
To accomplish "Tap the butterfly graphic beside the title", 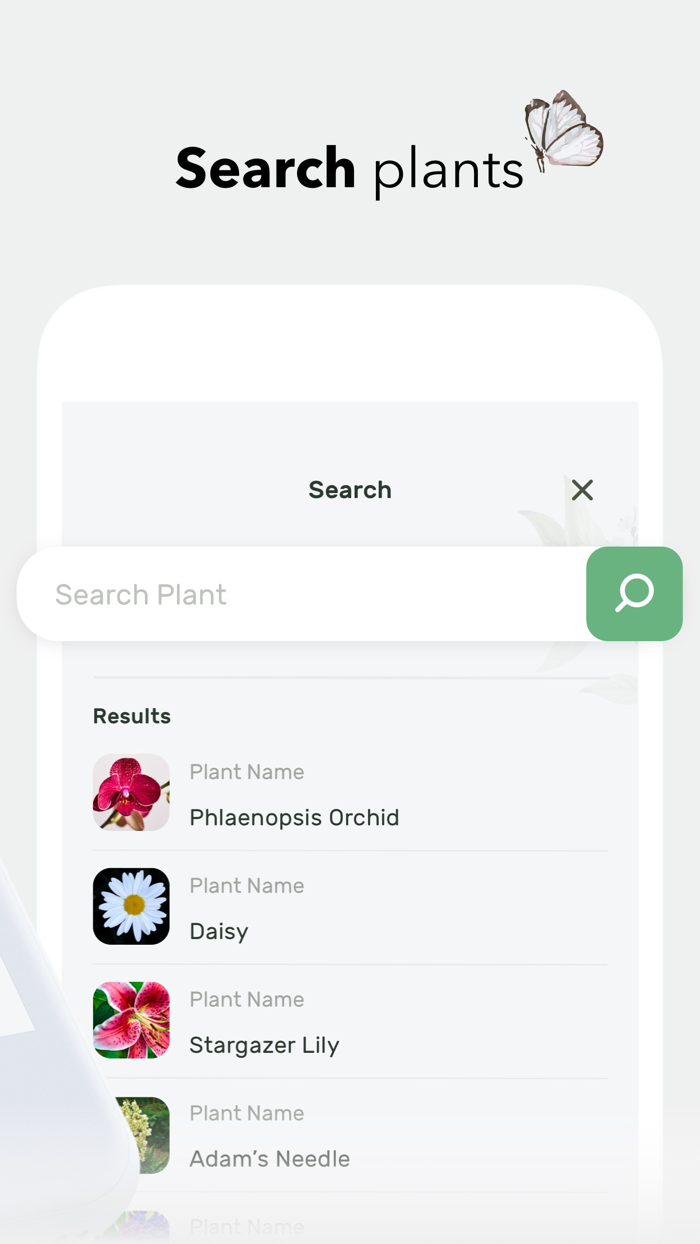I will [558, 130].
